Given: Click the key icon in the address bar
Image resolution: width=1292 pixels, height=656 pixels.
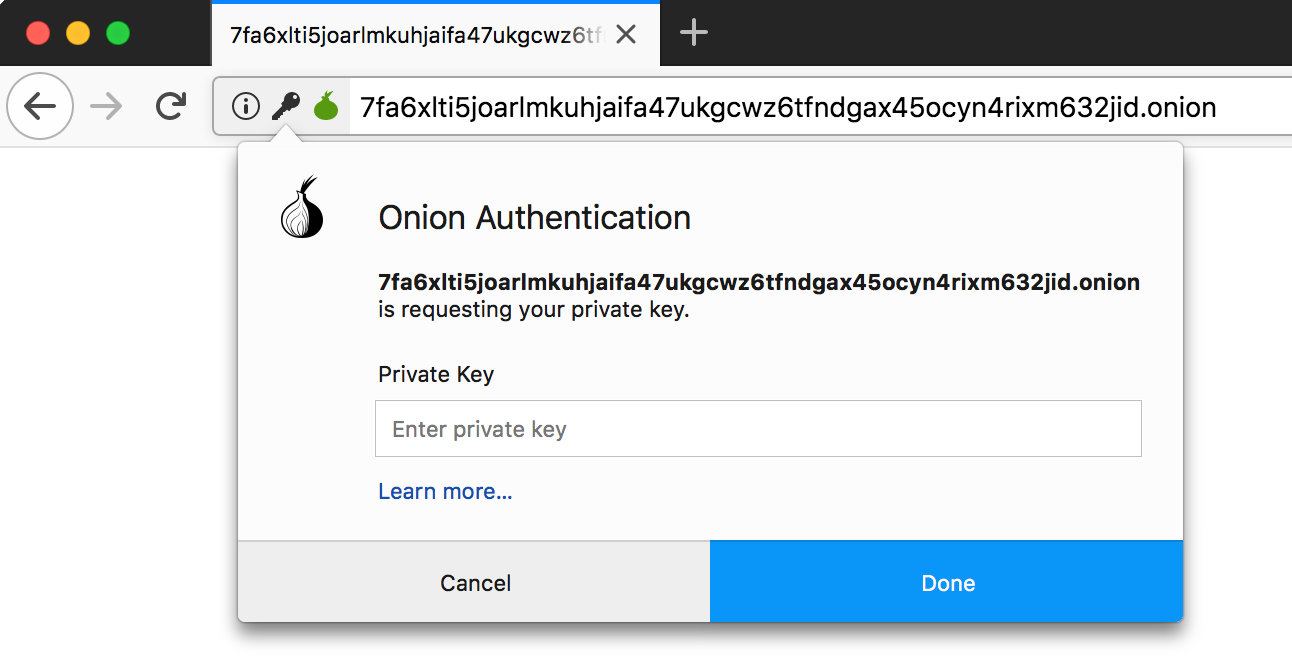Looking at the screenshot, I should pos(286,106).
